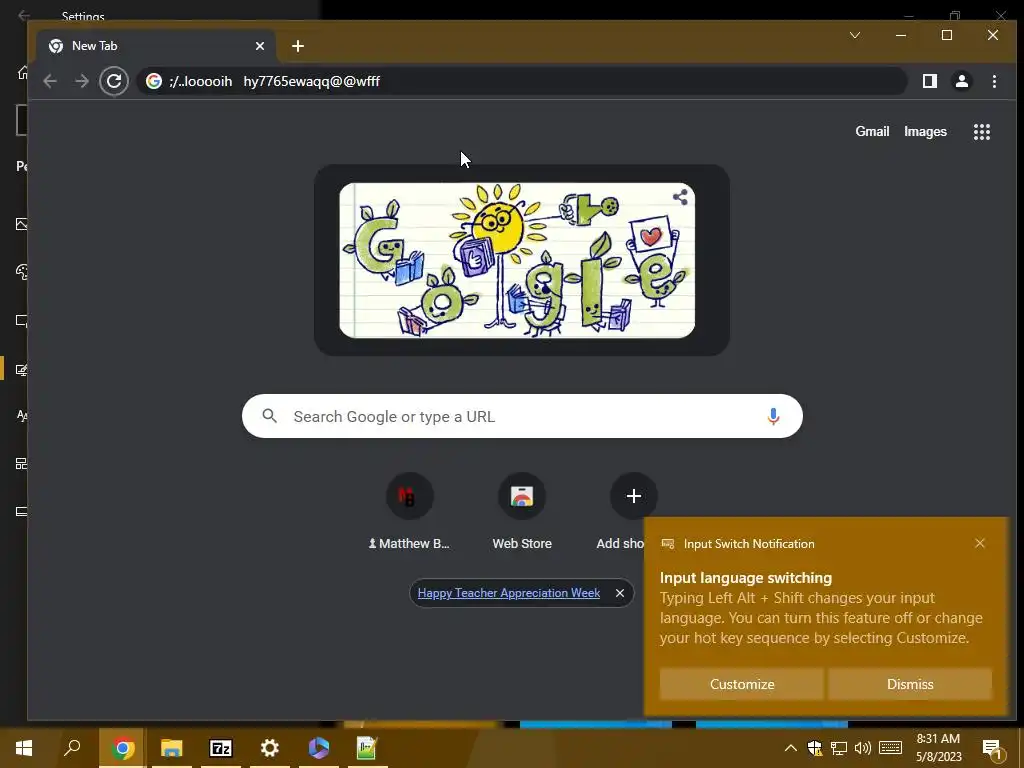Open the Images link
The image size is (1024, 768).
tap(925, 131)
